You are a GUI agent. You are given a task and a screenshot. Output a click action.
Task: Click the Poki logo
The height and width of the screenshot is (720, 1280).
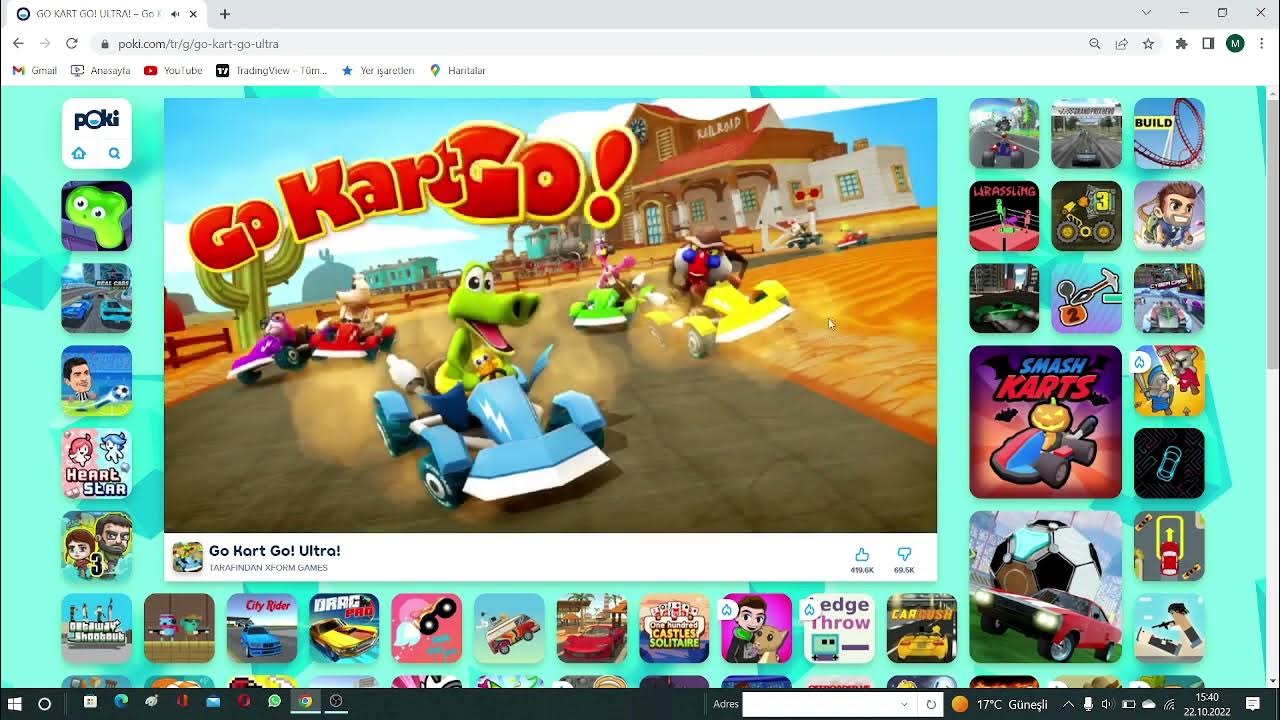(97, 120)
